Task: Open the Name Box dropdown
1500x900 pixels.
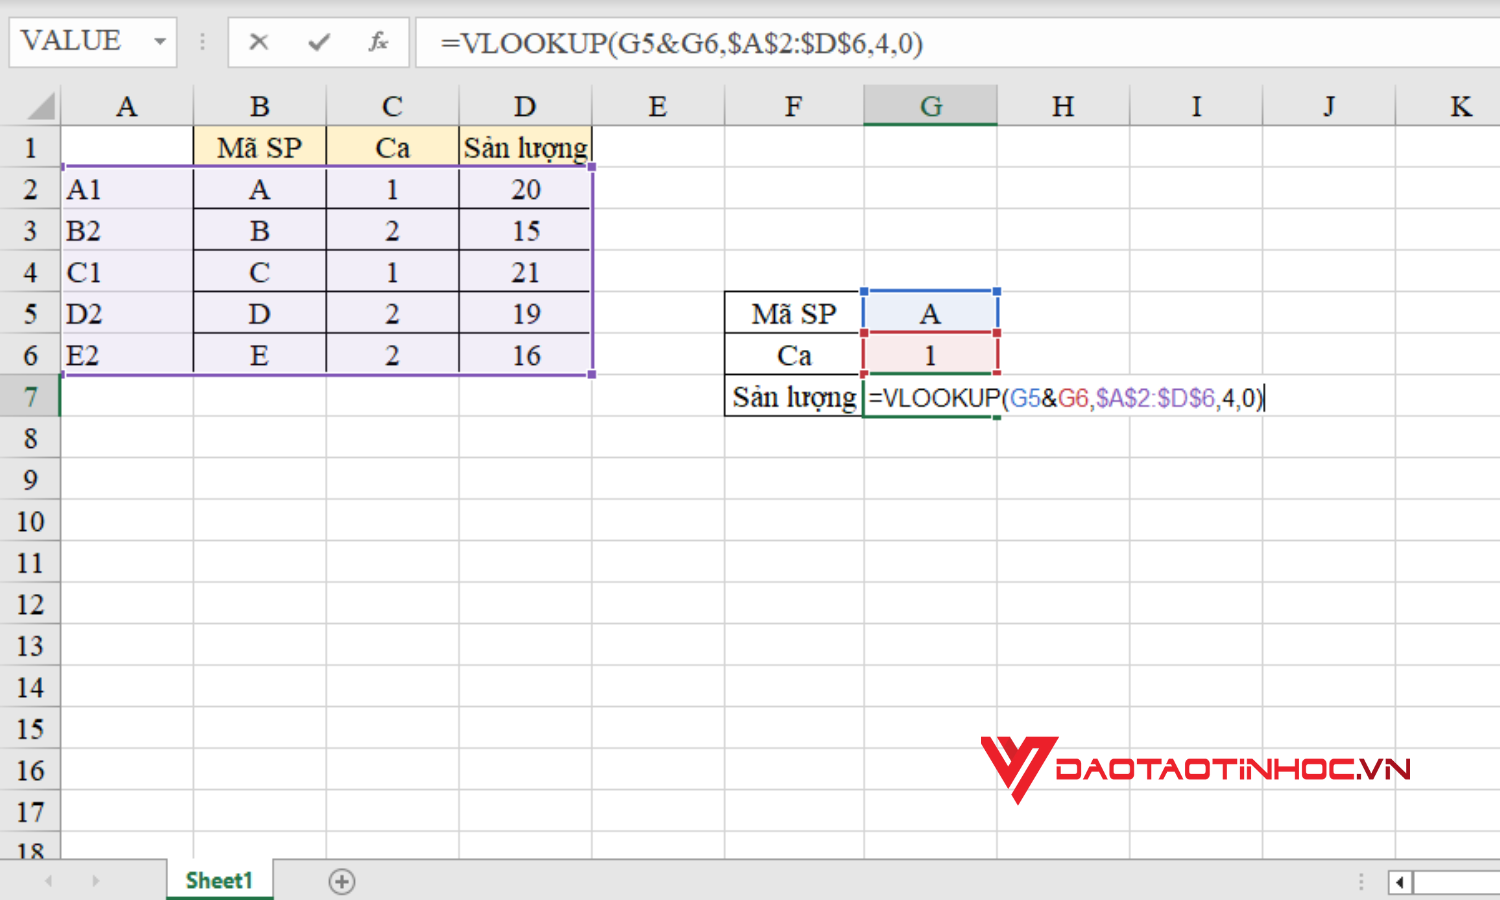Action: pos(160,42)
